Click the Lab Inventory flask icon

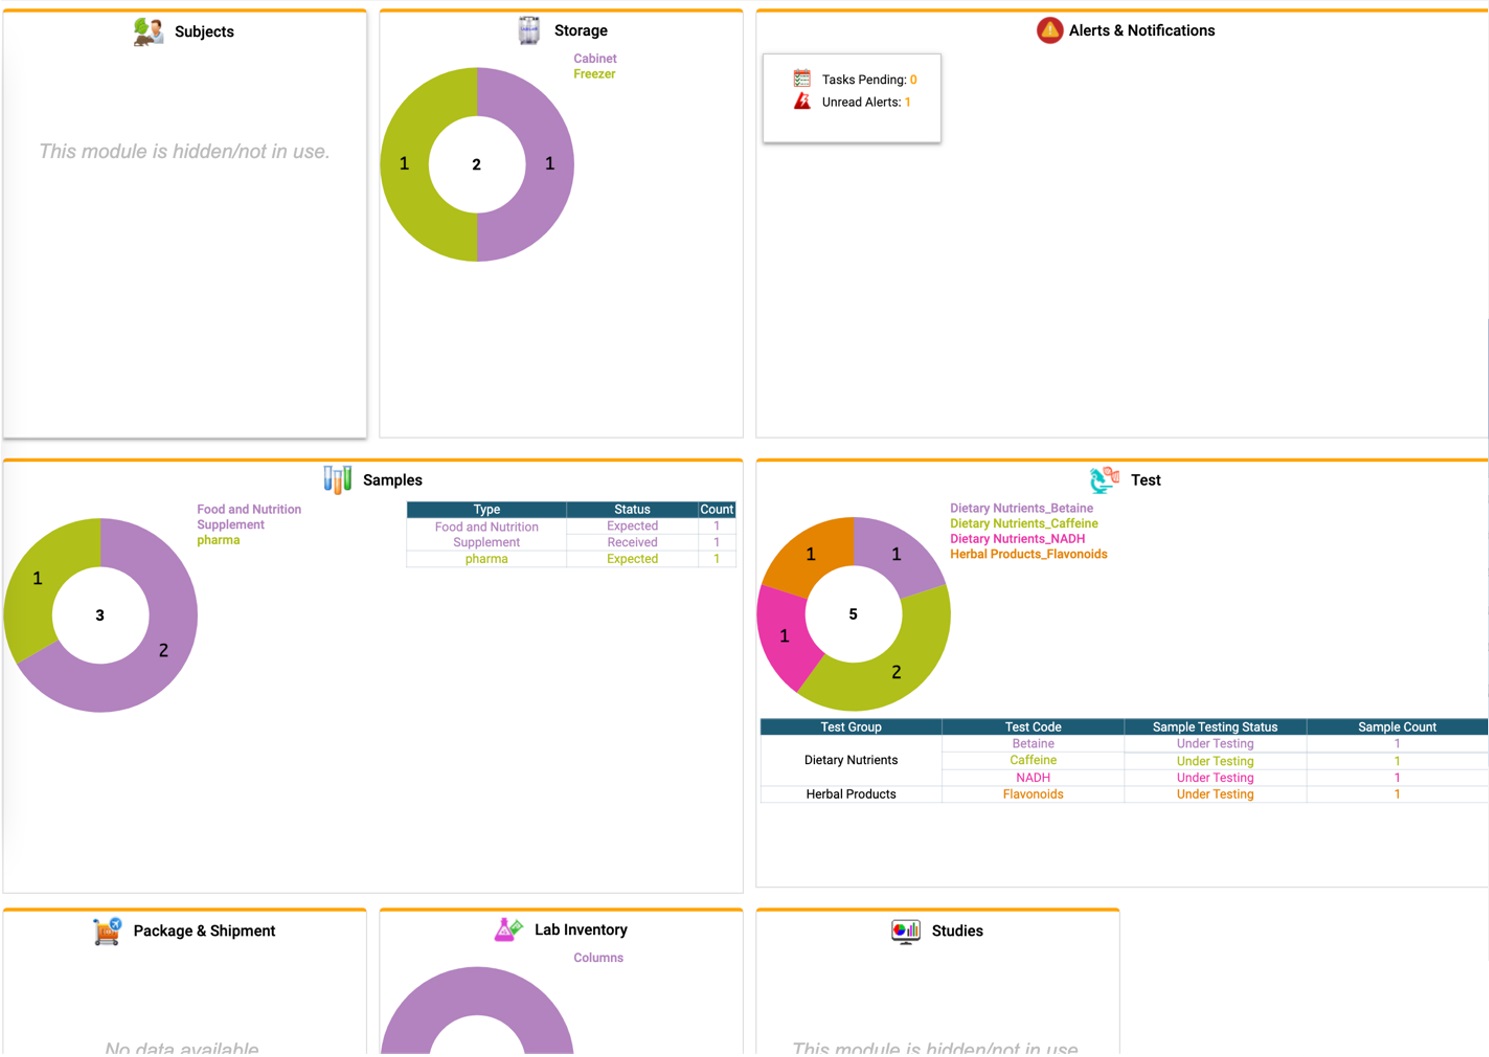click(x=508, y=930)
